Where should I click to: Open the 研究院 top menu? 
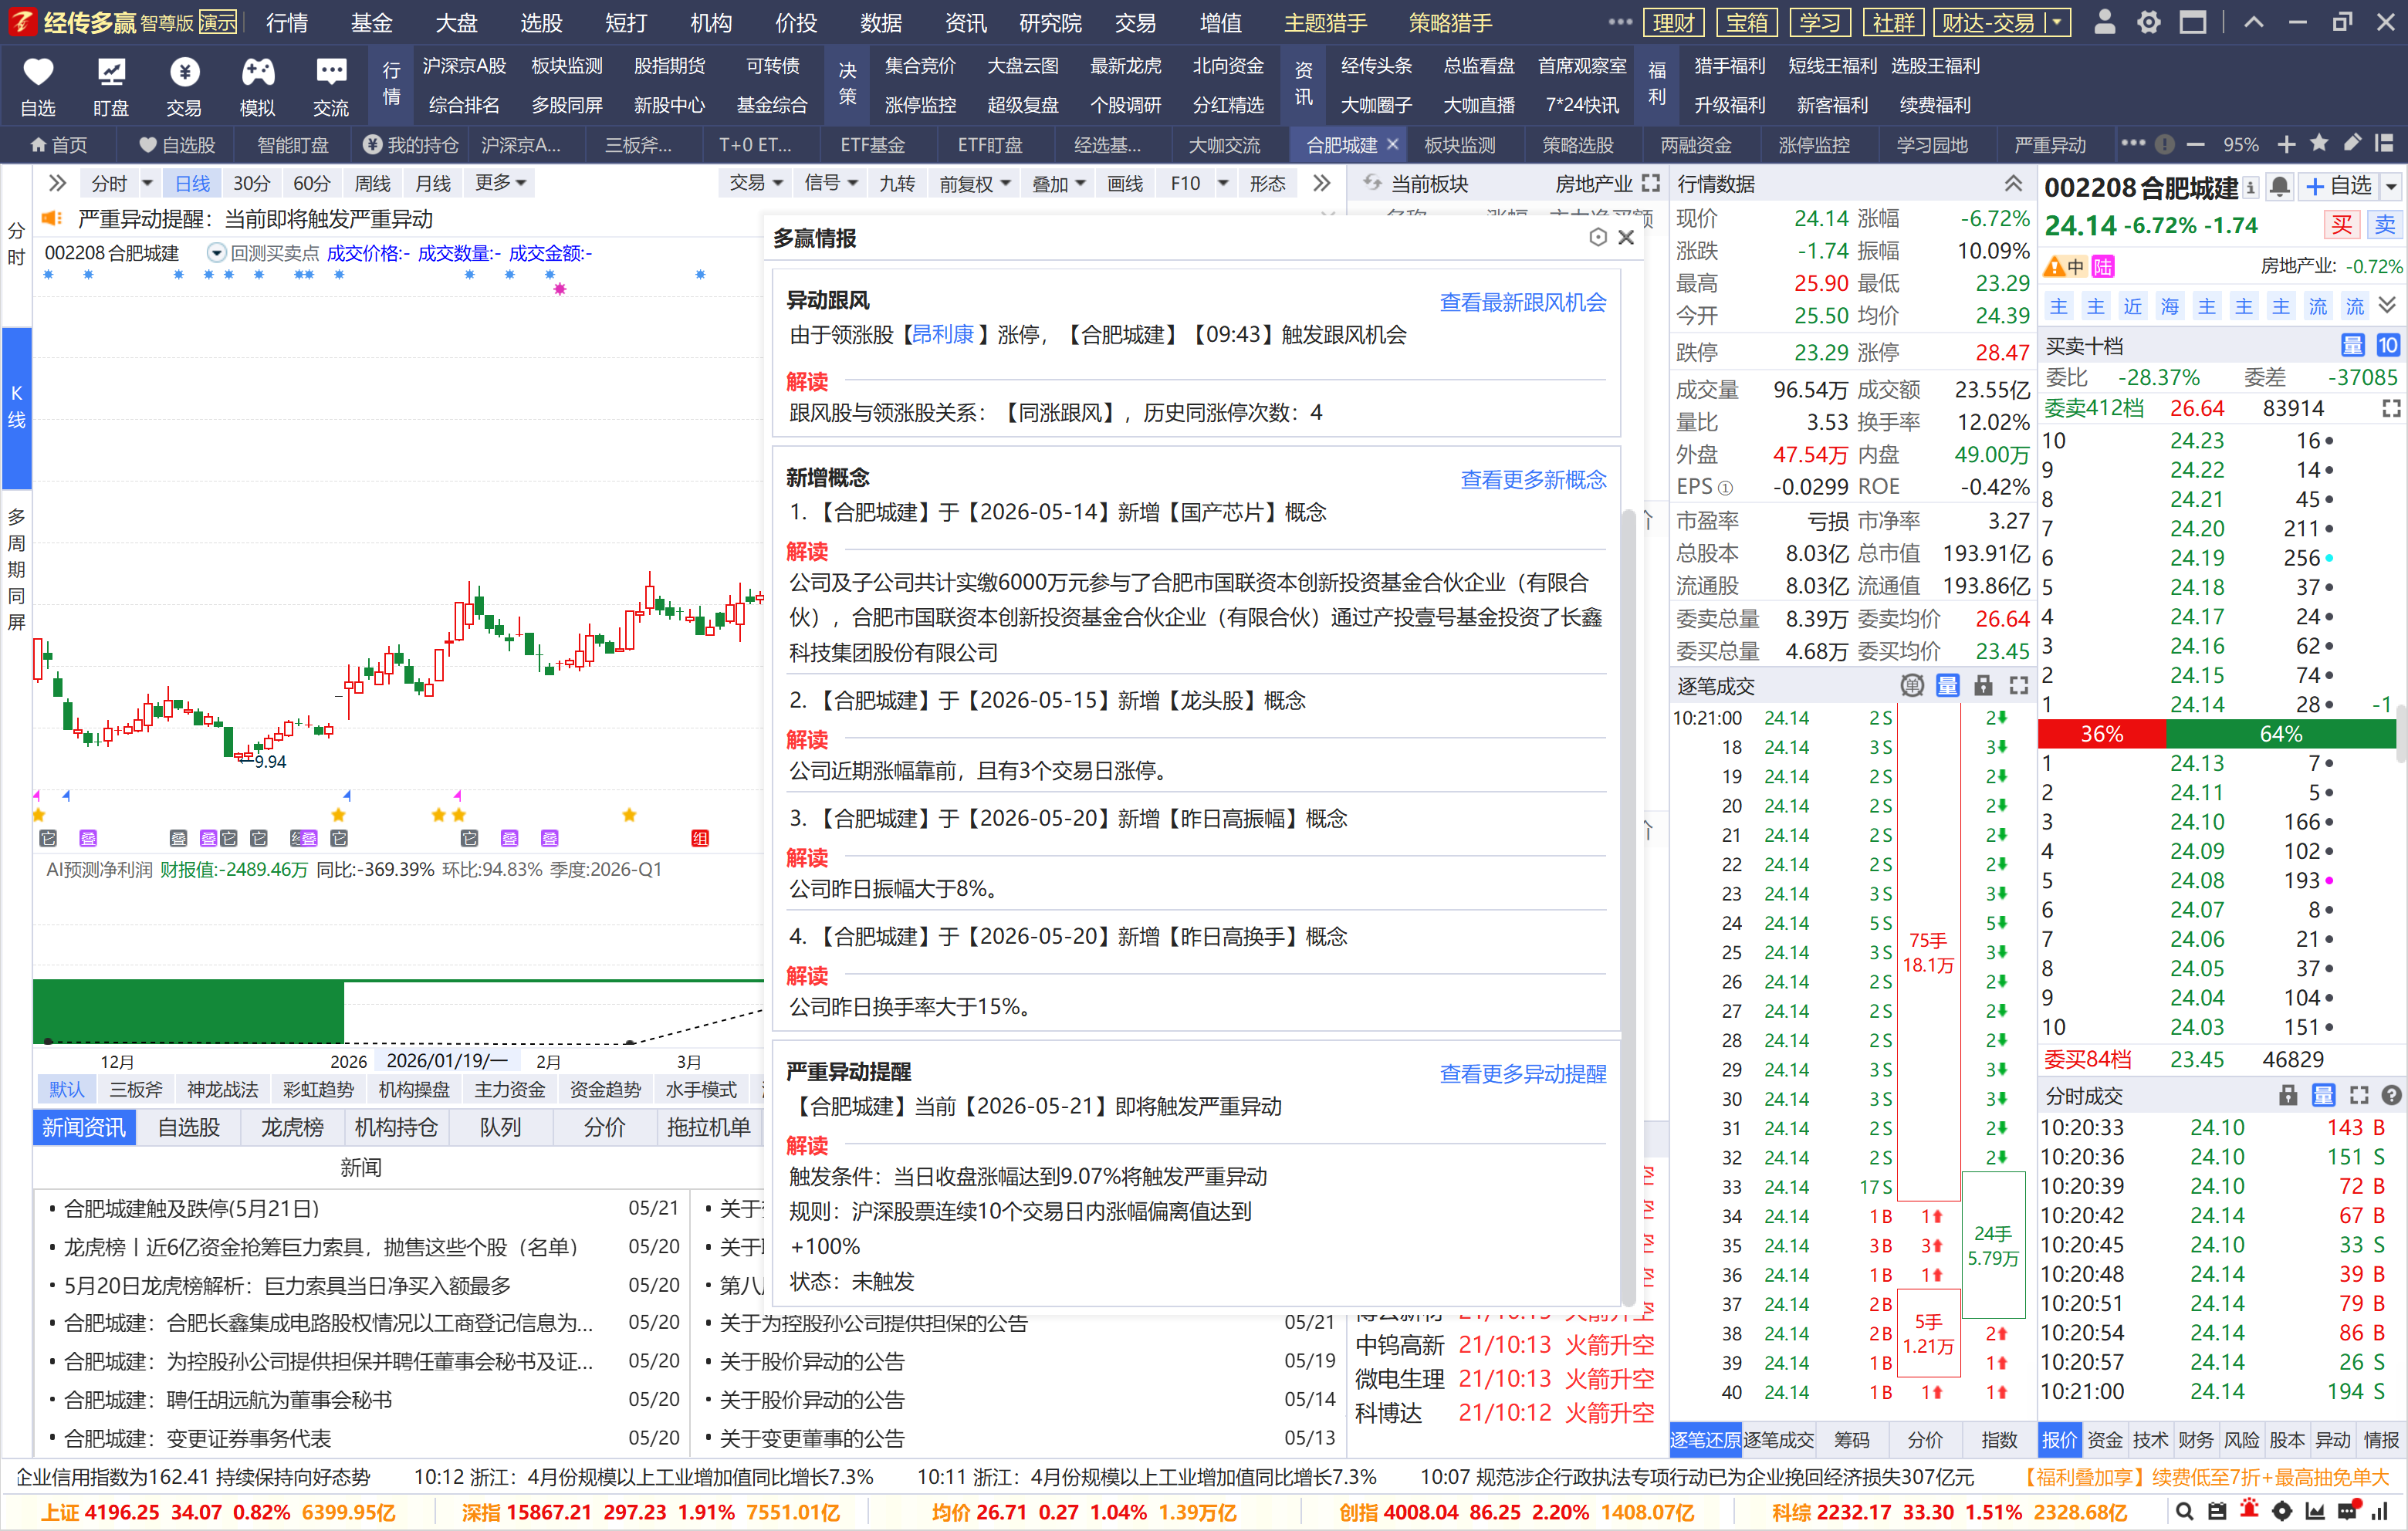pos(1050,22)
